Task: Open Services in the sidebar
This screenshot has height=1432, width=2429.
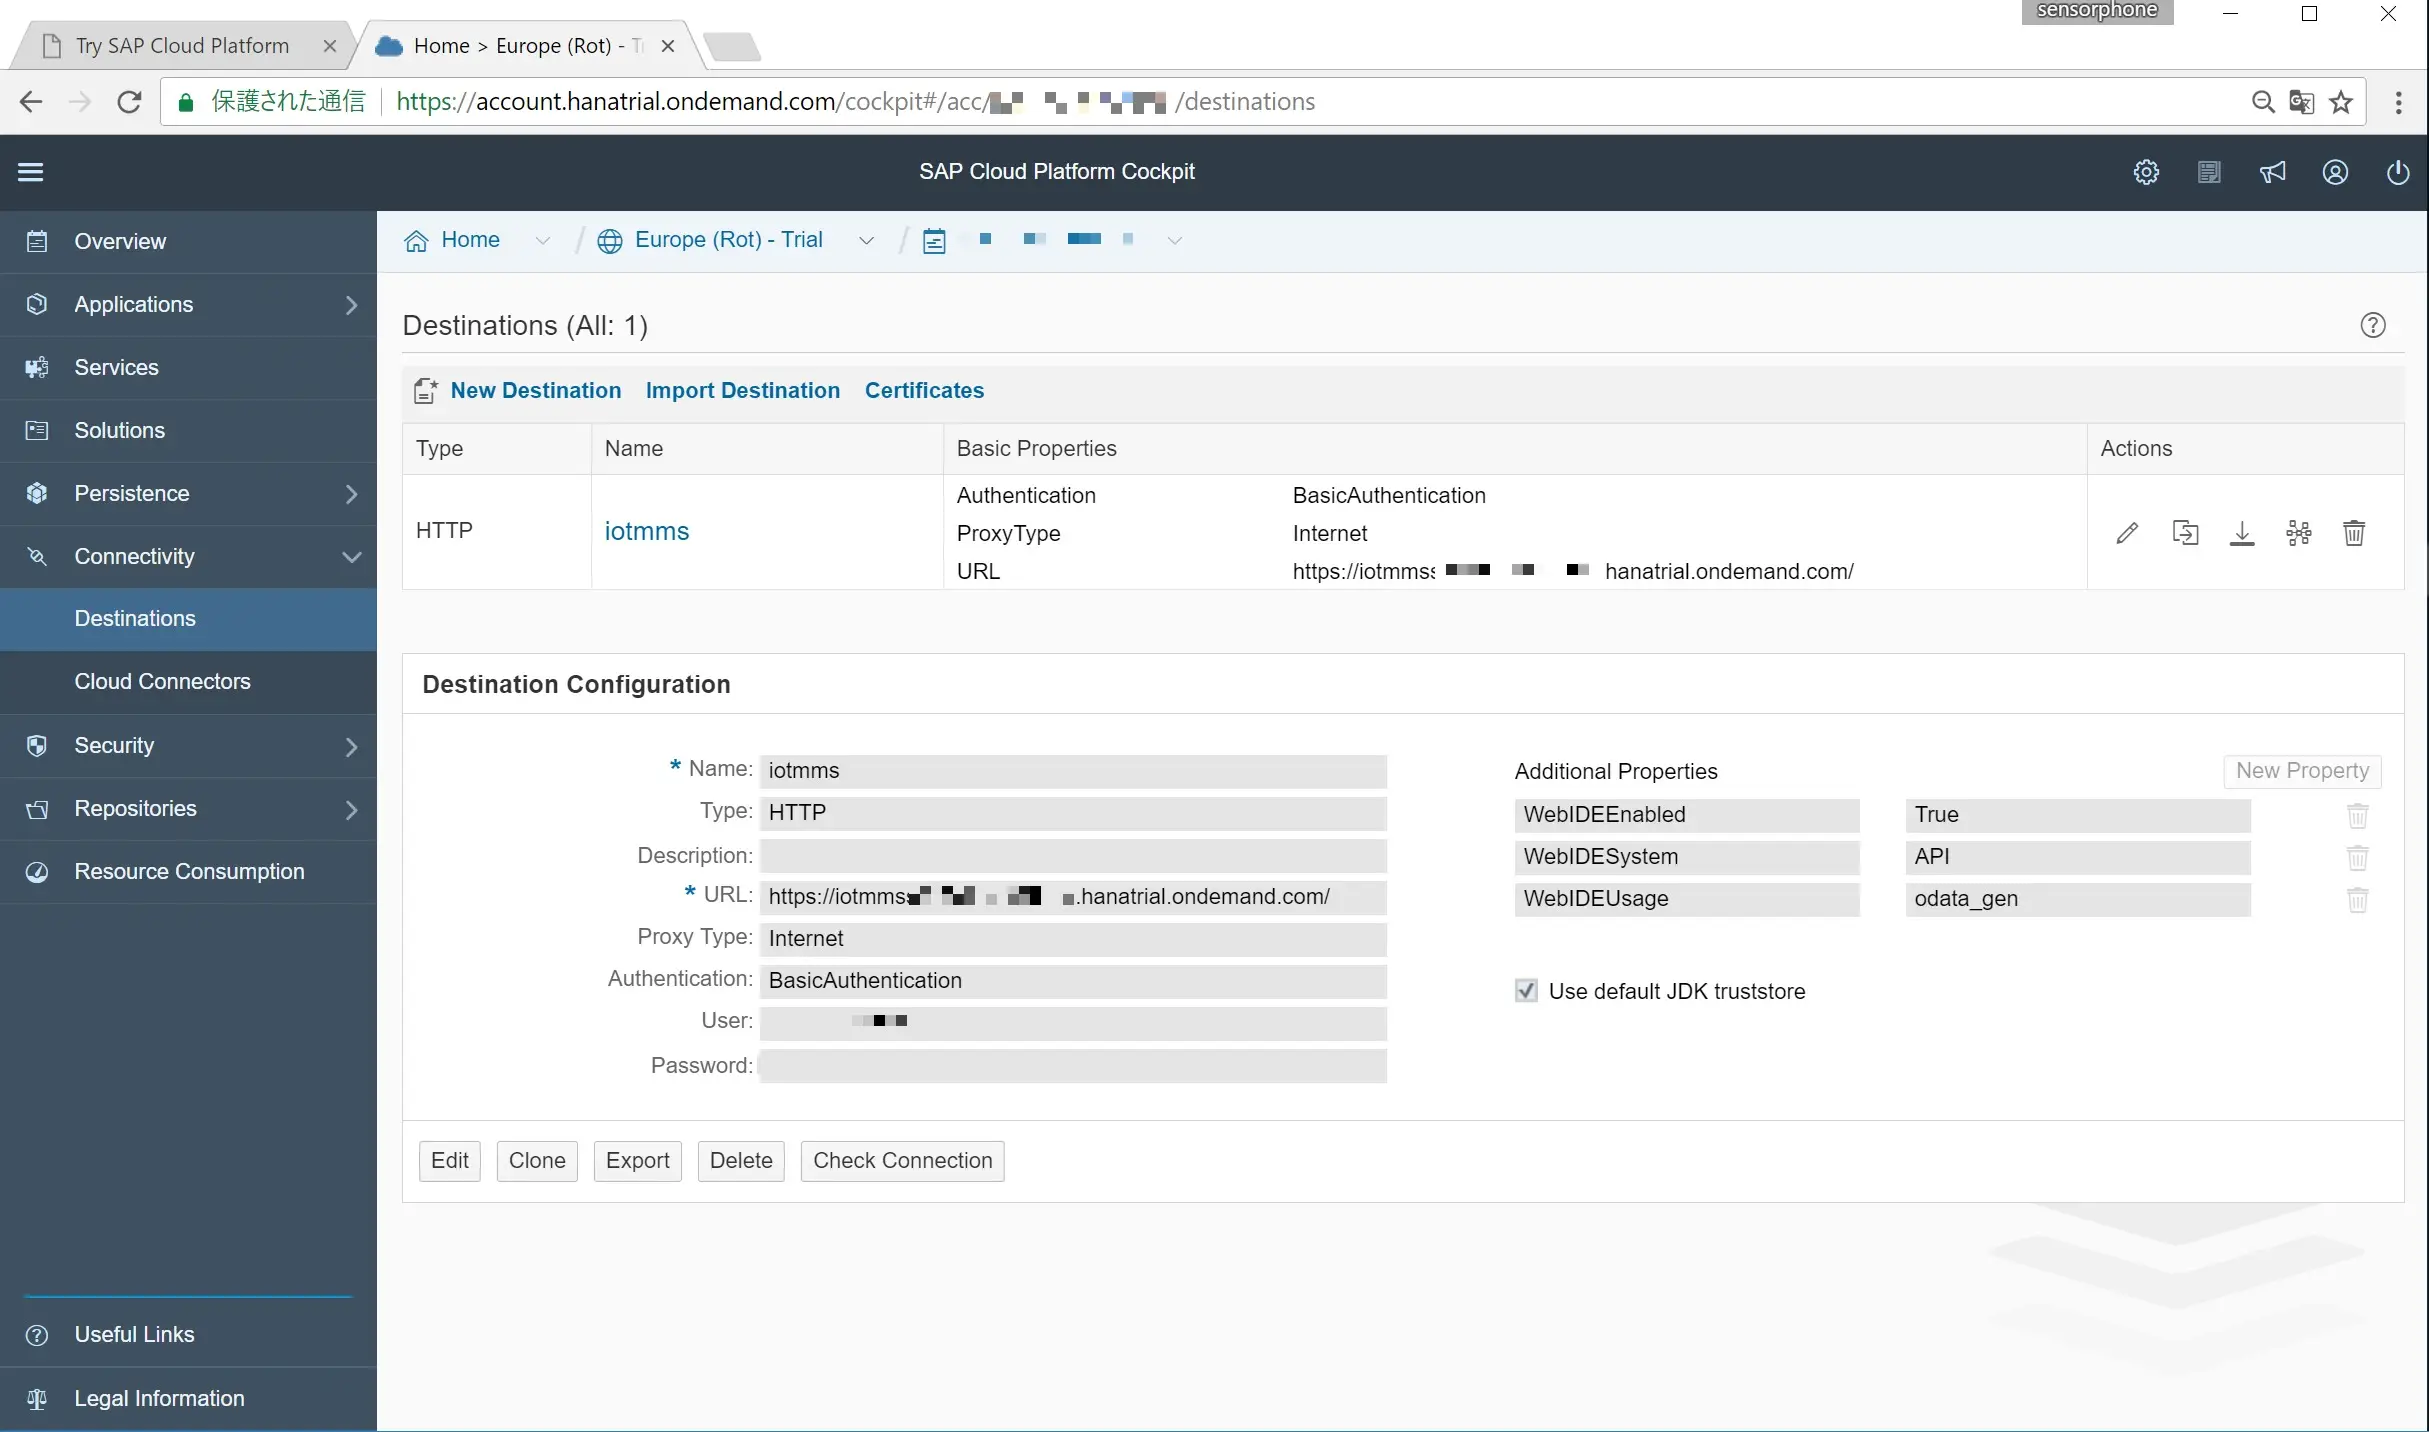Action: click(188, 368)
